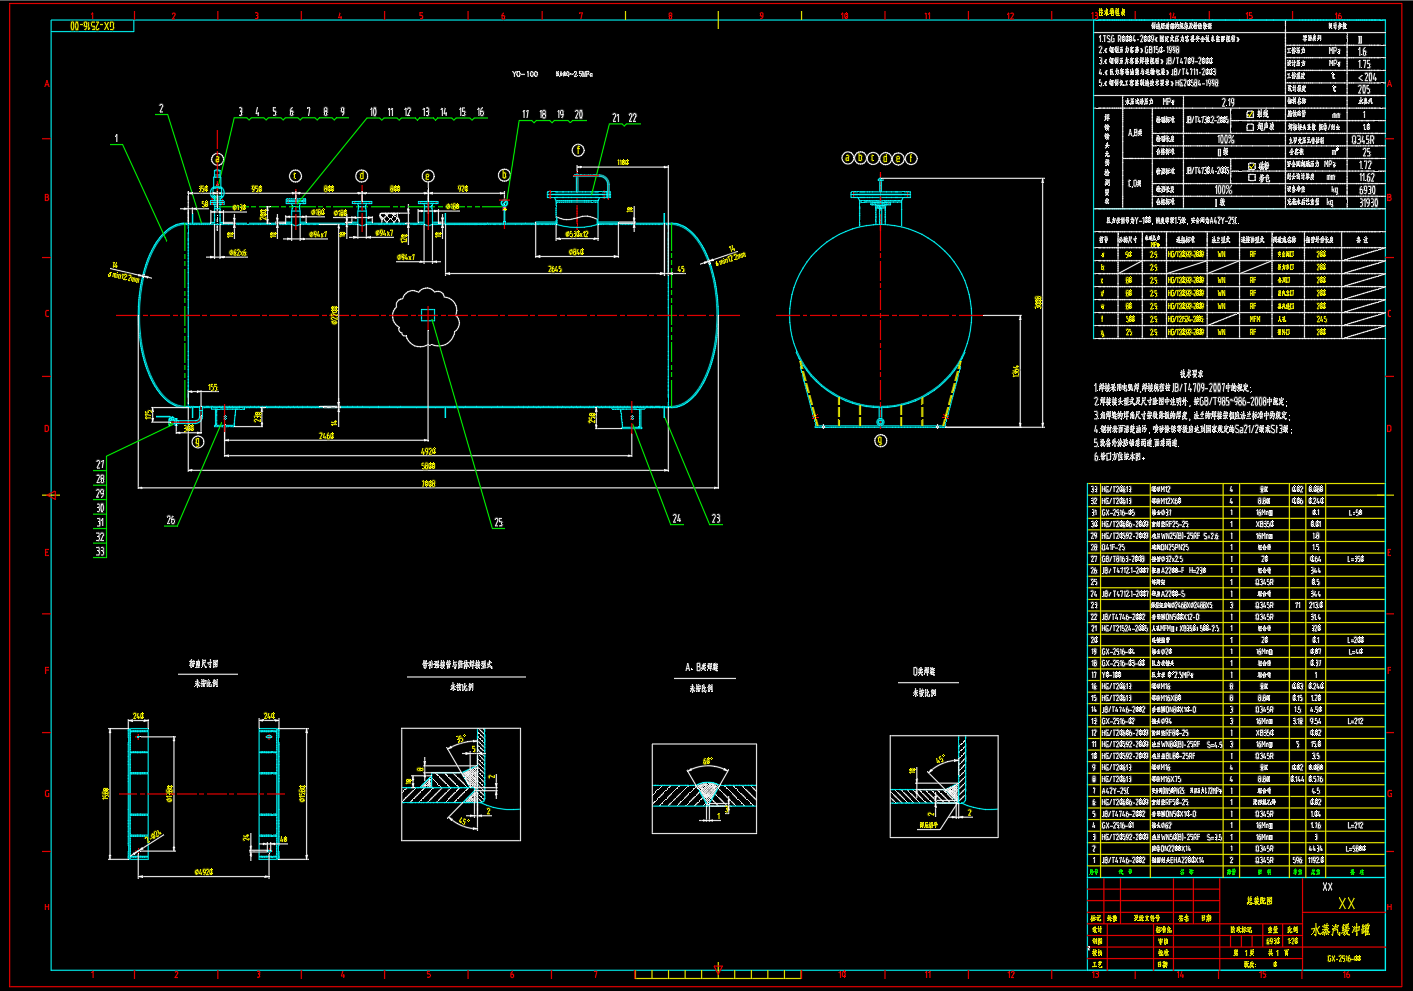1413x991 pixels.
Task: Check the empty box below the A,B checked box
Action: (x=1251, y=127)
